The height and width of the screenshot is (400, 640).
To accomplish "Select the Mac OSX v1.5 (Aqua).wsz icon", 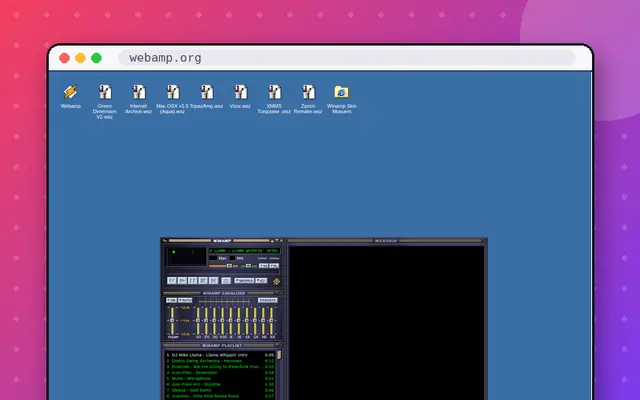I will click(x=172, y=99).
